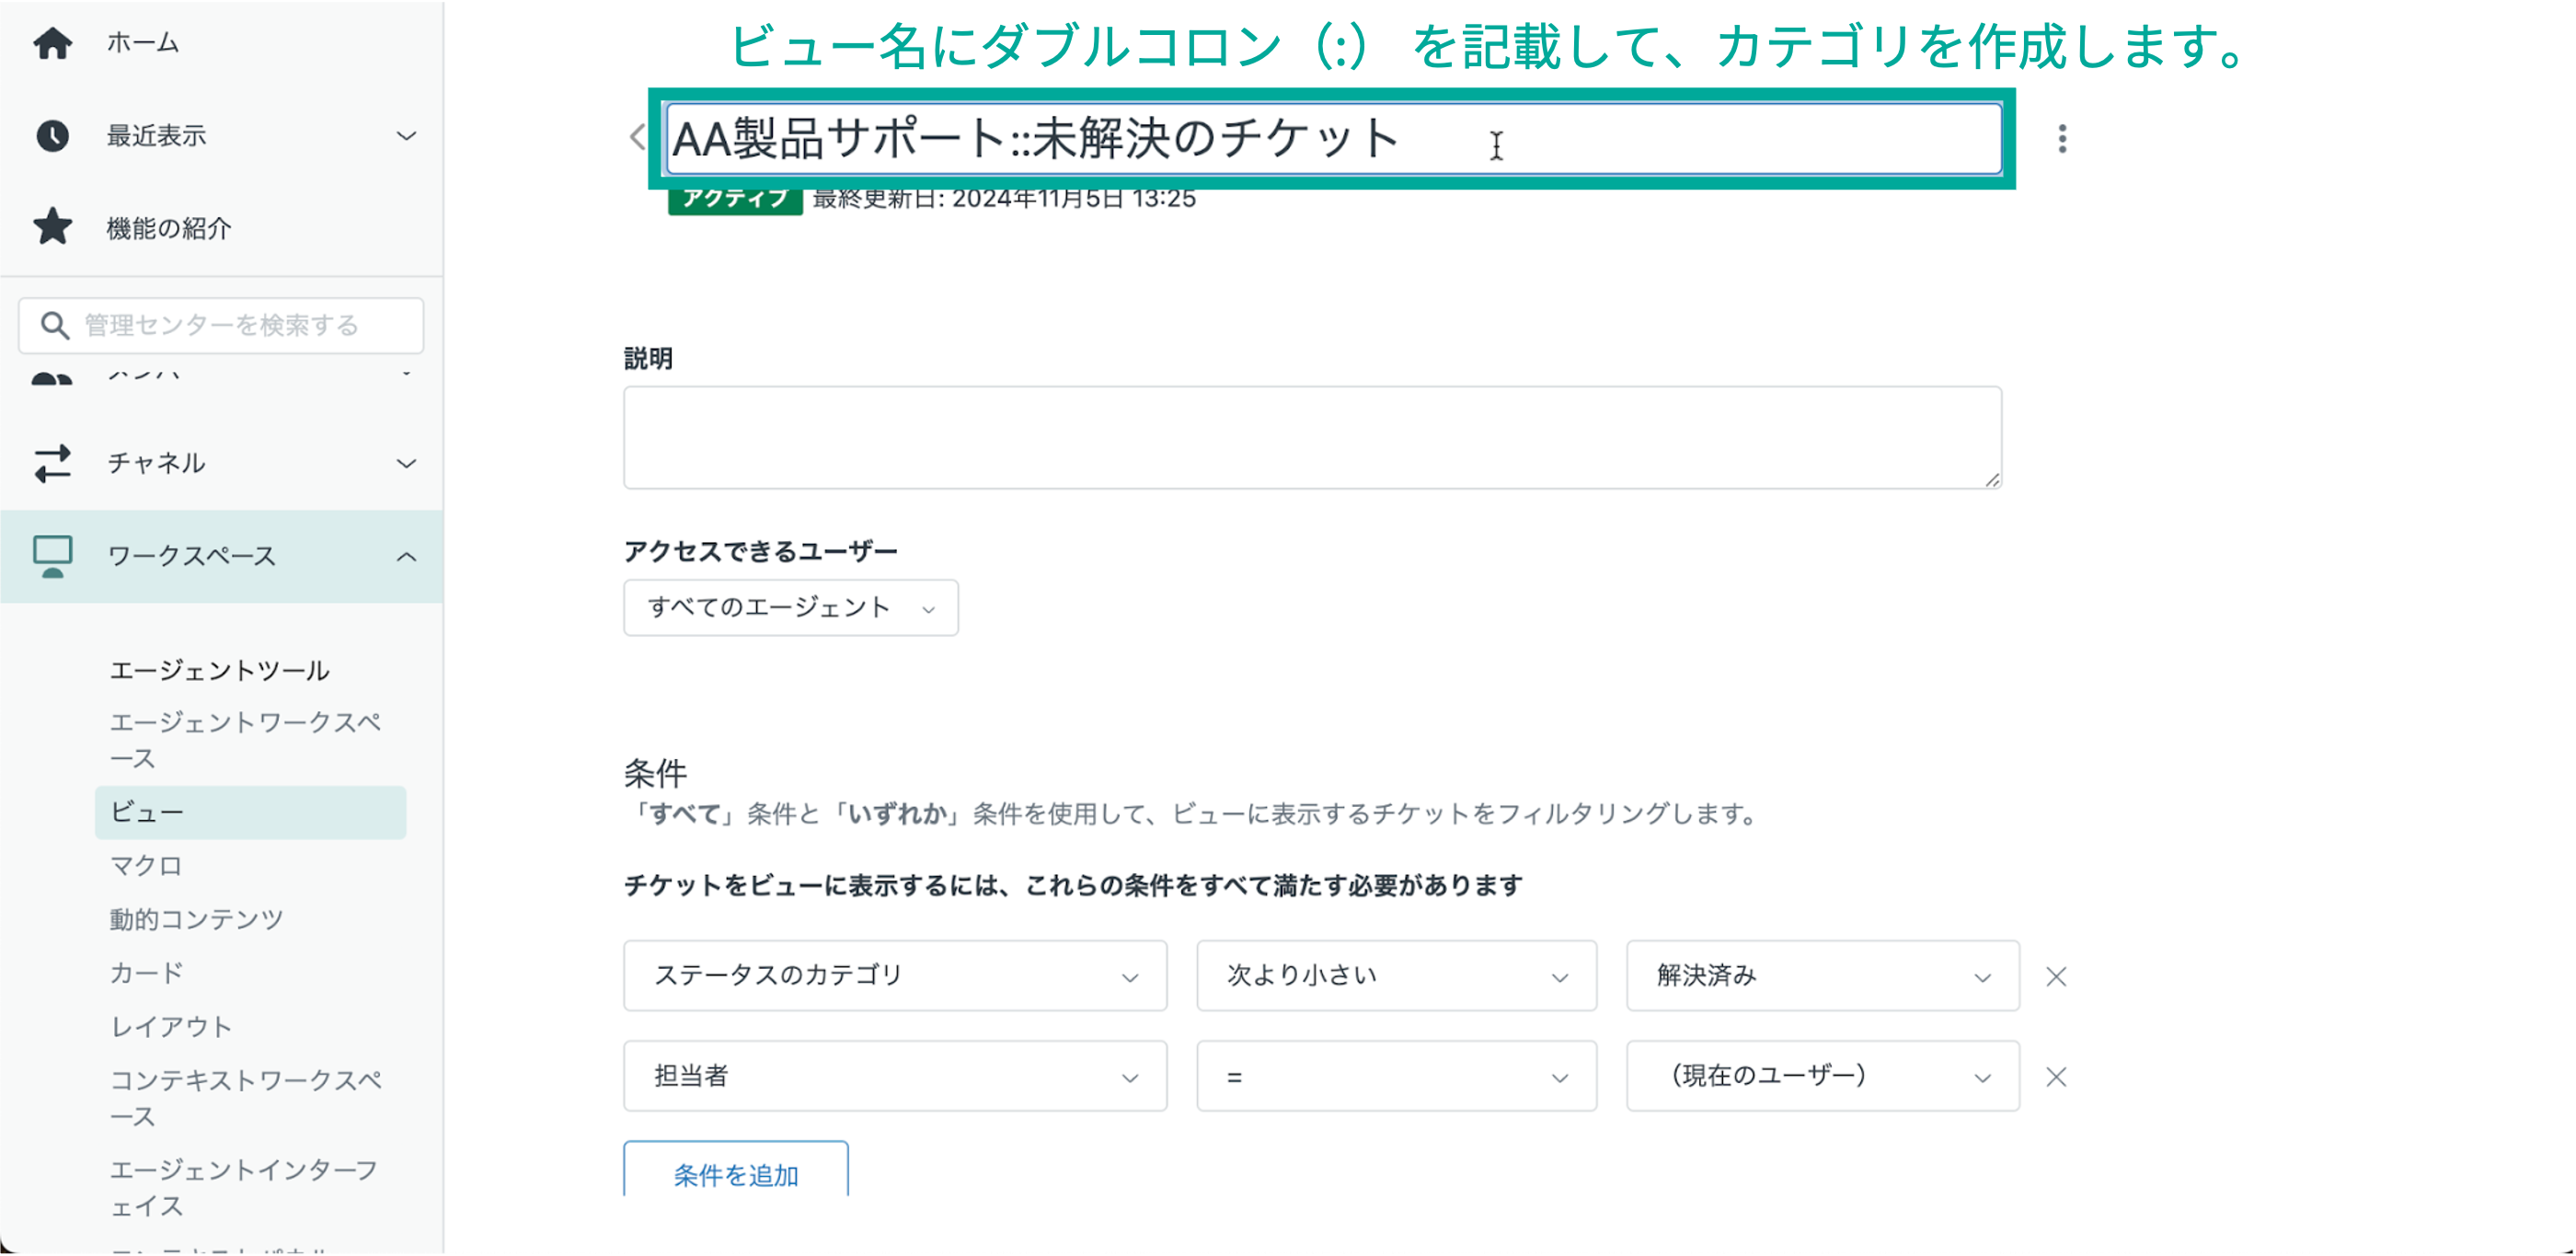The width and height of the screenshot is (2576, 1256).
Task: Click the star icon for 機能の紹介
Action: pos(52,228)
